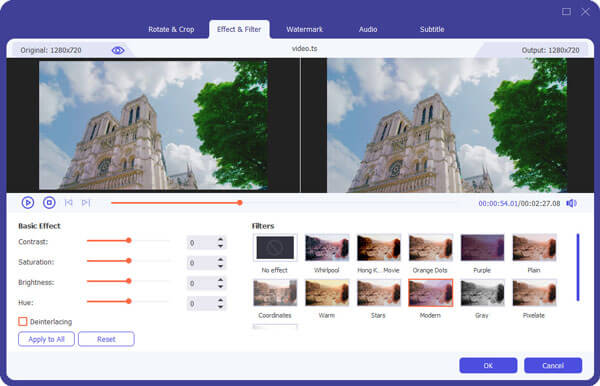
Task: Enable the Deinterlacing checkbox
Action: click(x=23, y=321)
